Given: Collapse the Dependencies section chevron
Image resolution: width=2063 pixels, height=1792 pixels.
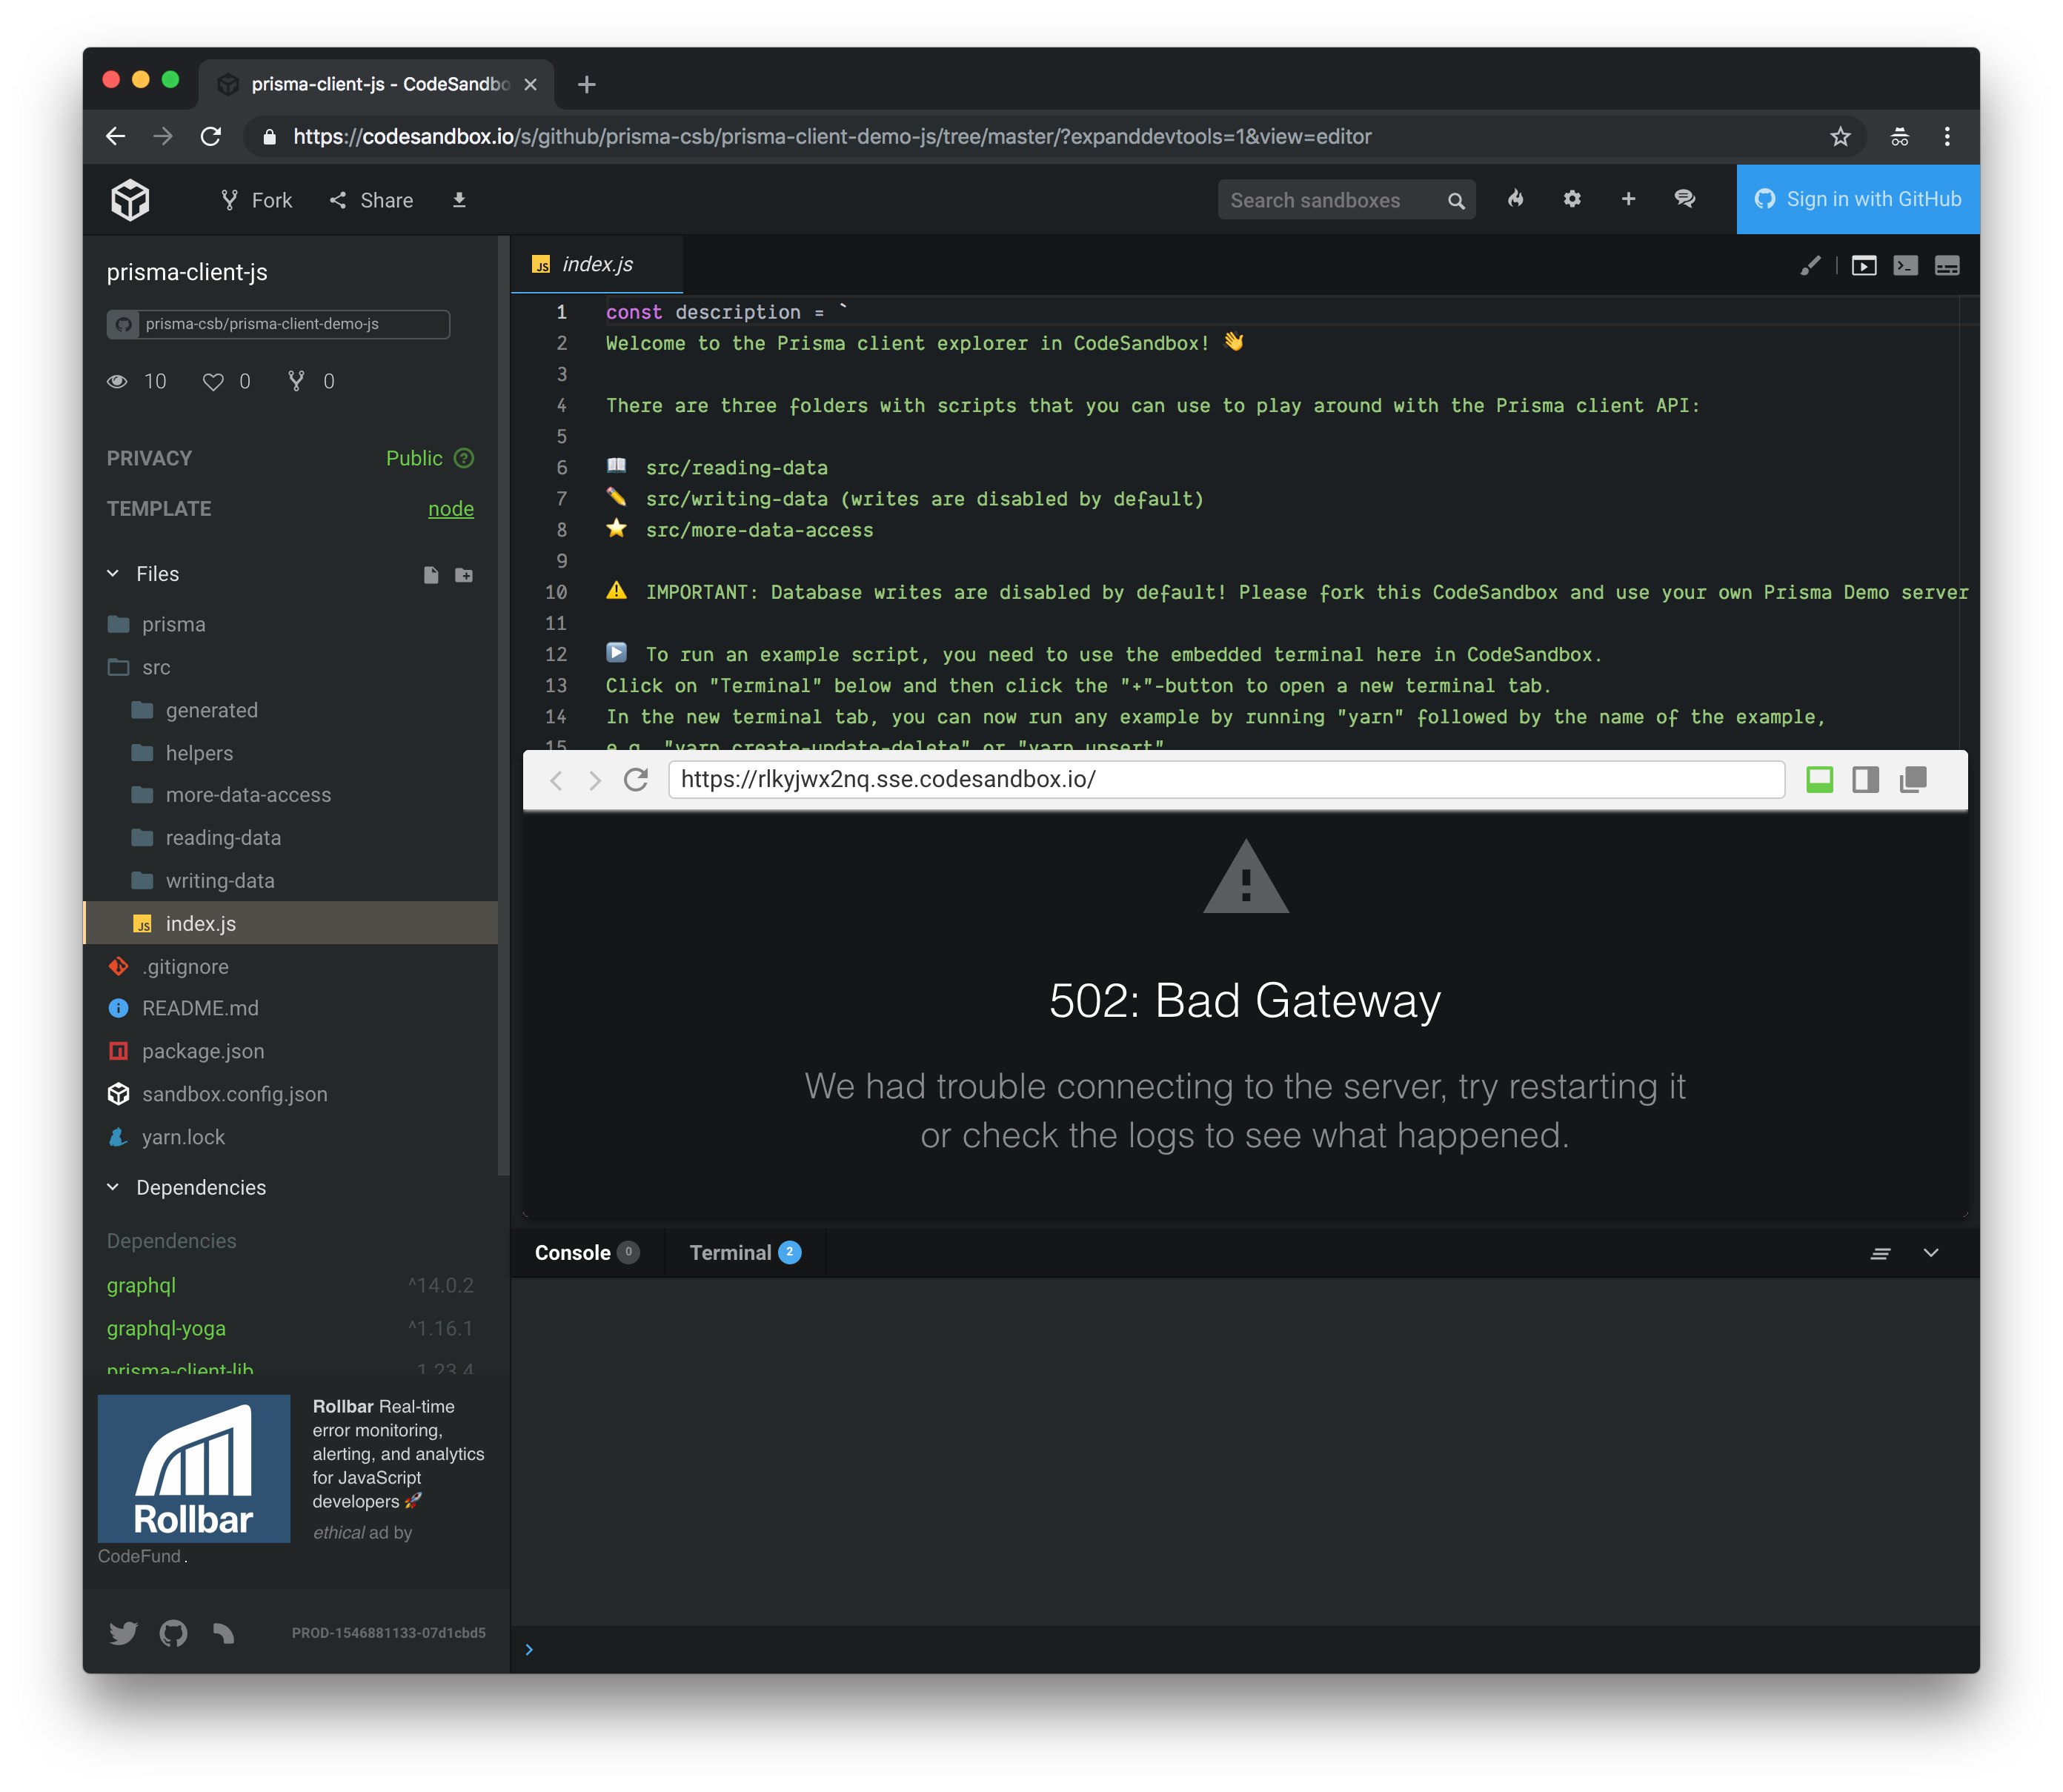Looking at the screenshot, I should pyautogui.click(x=113, y=1187).
